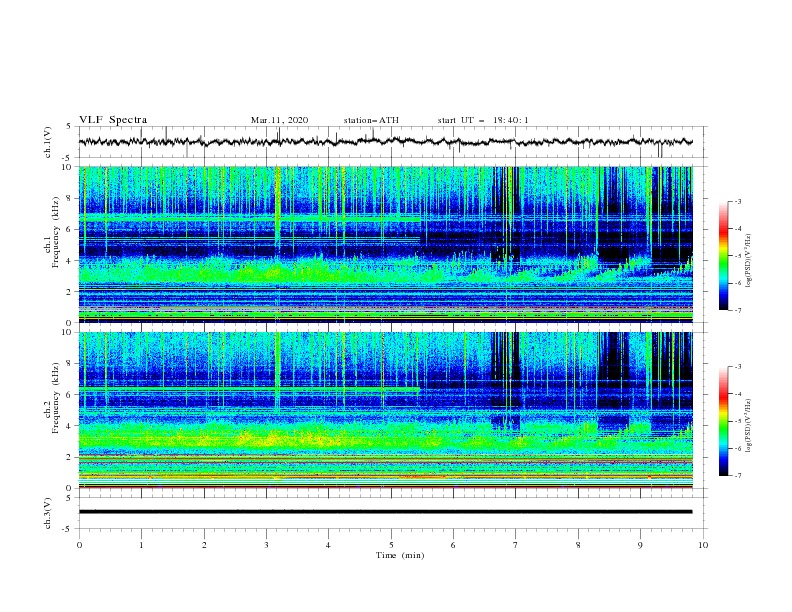Screen dimensions: 792x612
Task: Click the ch.1 spectrogram color bar
Action: coord(723,256)
